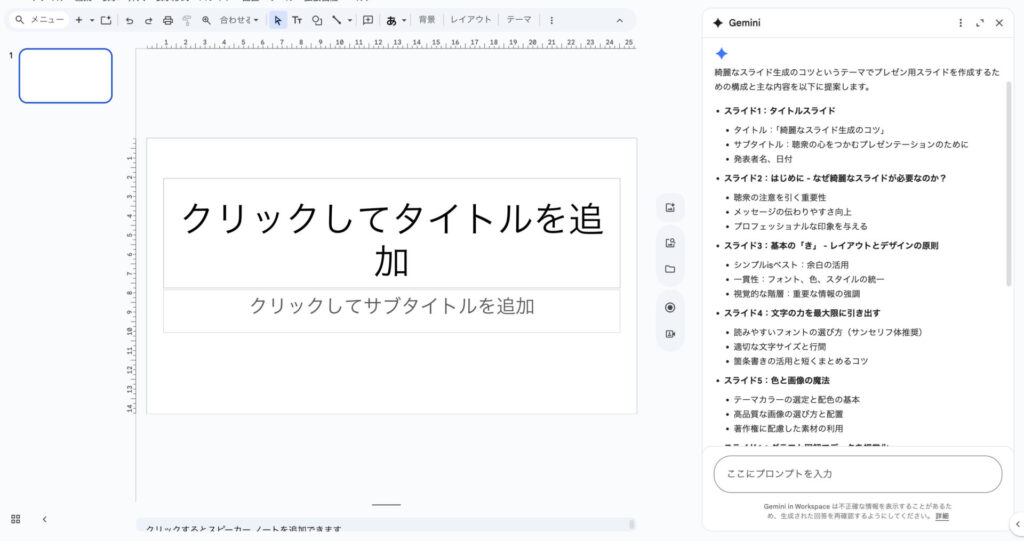Open the レイアウト menu
1024x541 pixels.
[471, 20]
